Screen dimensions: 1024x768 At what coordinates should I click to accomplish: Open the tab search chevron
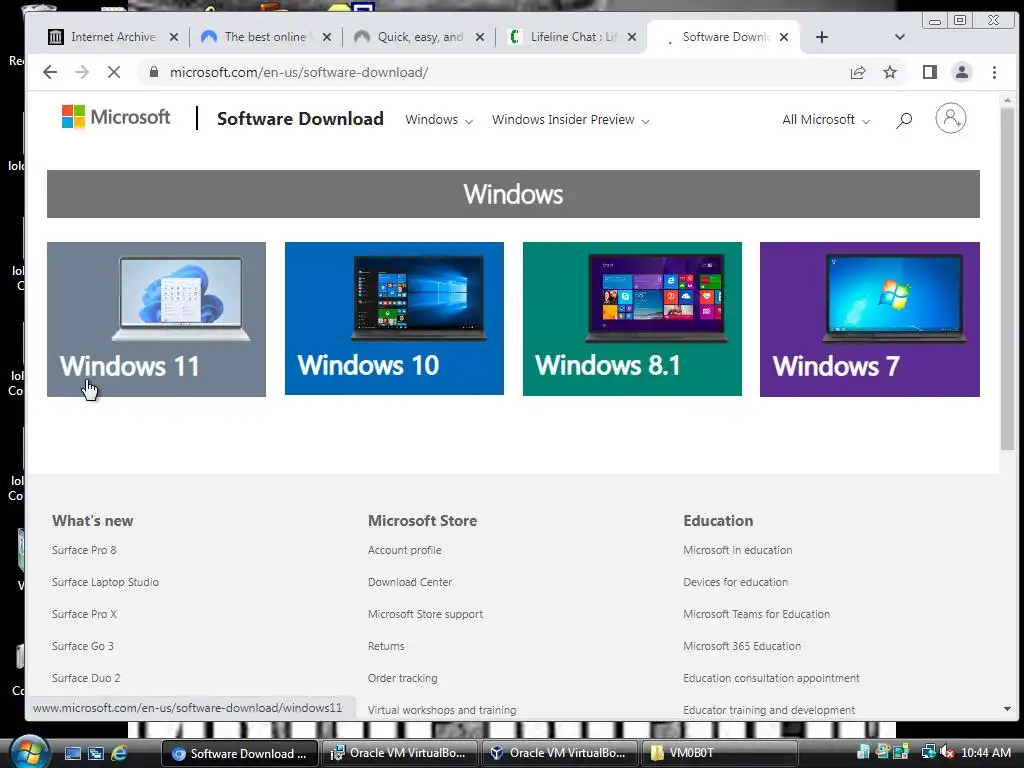click(900, 37)
